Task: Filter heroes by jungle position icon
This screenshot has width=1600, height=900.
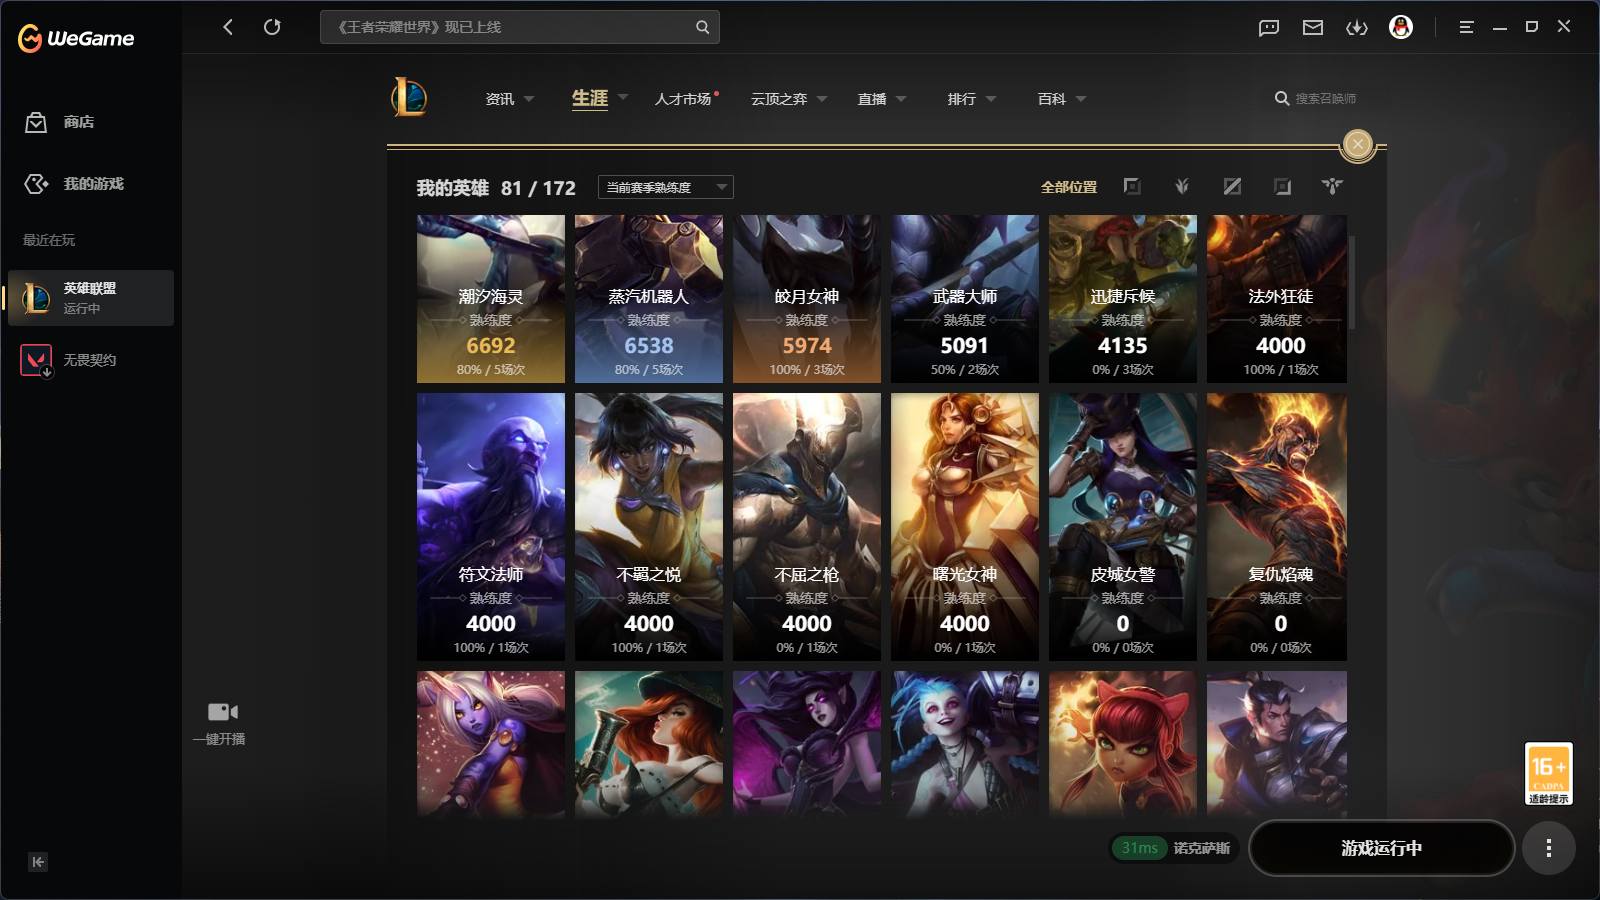Action: pos(1182,186)
